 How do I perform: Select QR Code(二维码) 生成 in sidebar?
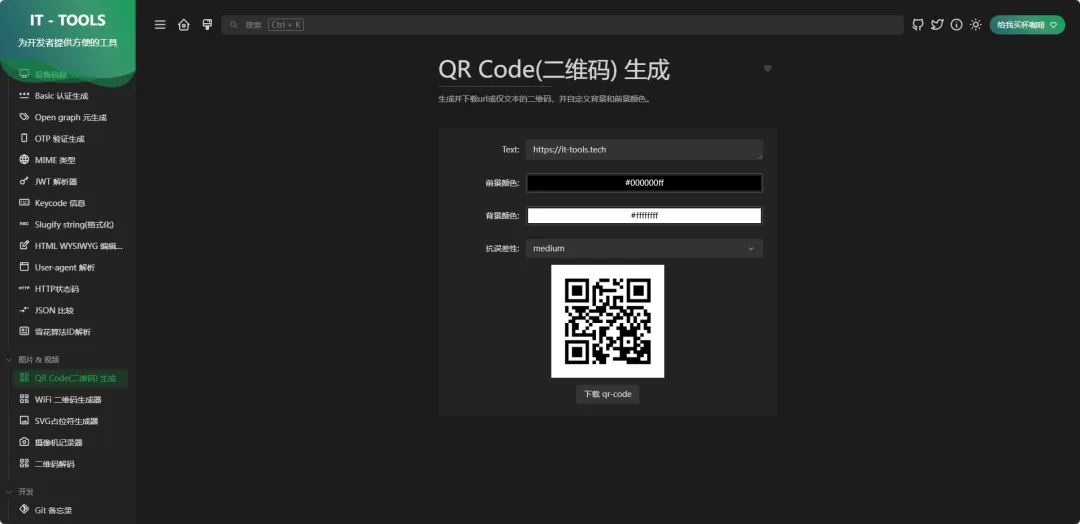[70, 378]
